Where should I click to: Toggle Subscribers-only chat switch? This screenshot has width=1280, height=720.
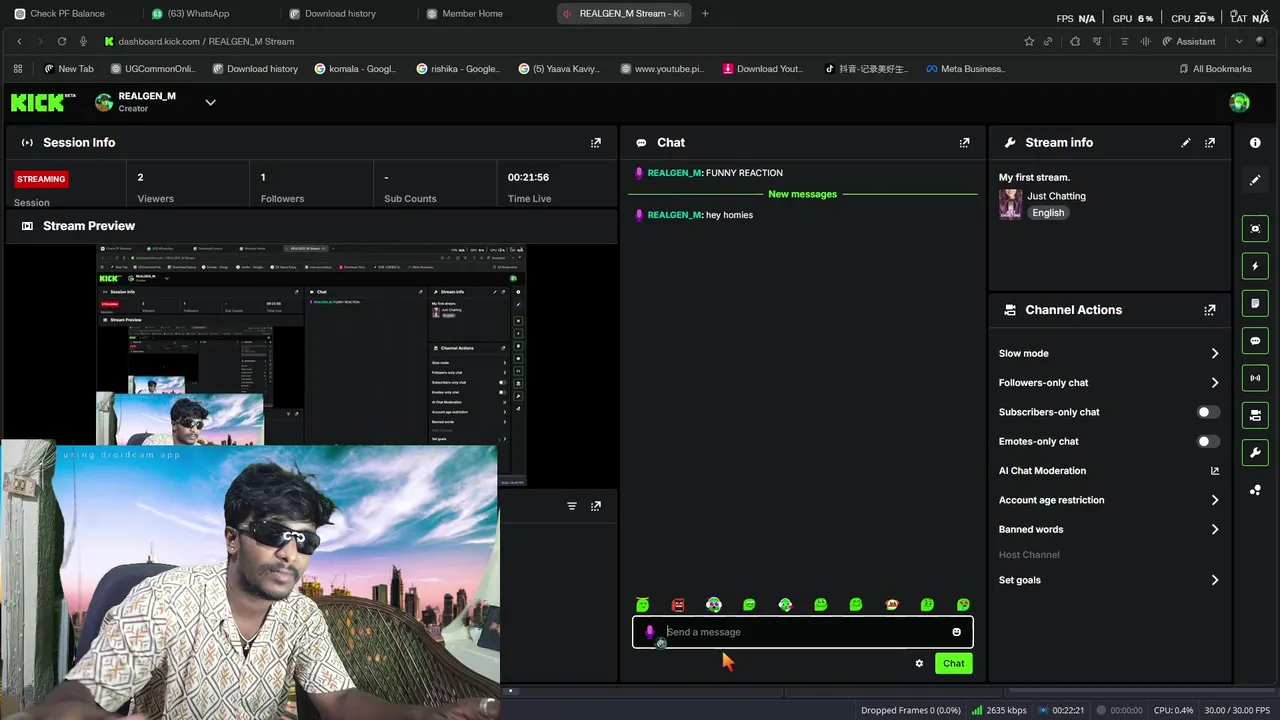[1208, 412]
